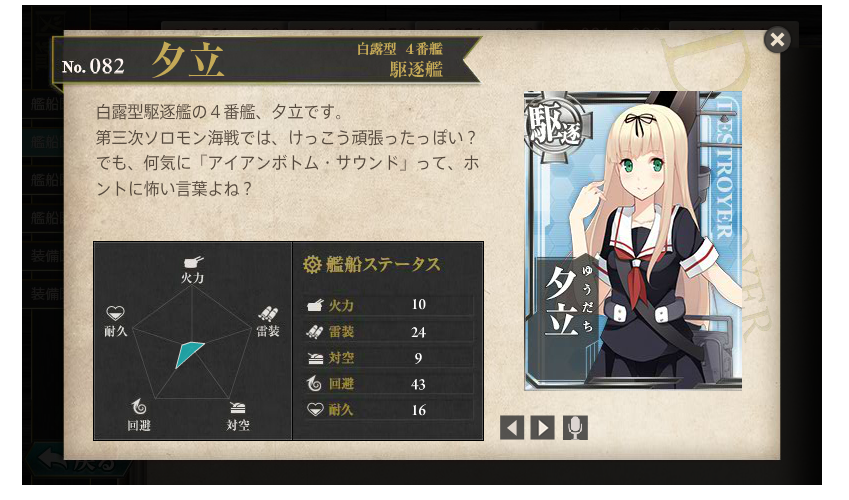Viewport: 849px width, 500px height.
Task: Click the 回避 swirl icon on radar chart
Action: coord(139,406)
